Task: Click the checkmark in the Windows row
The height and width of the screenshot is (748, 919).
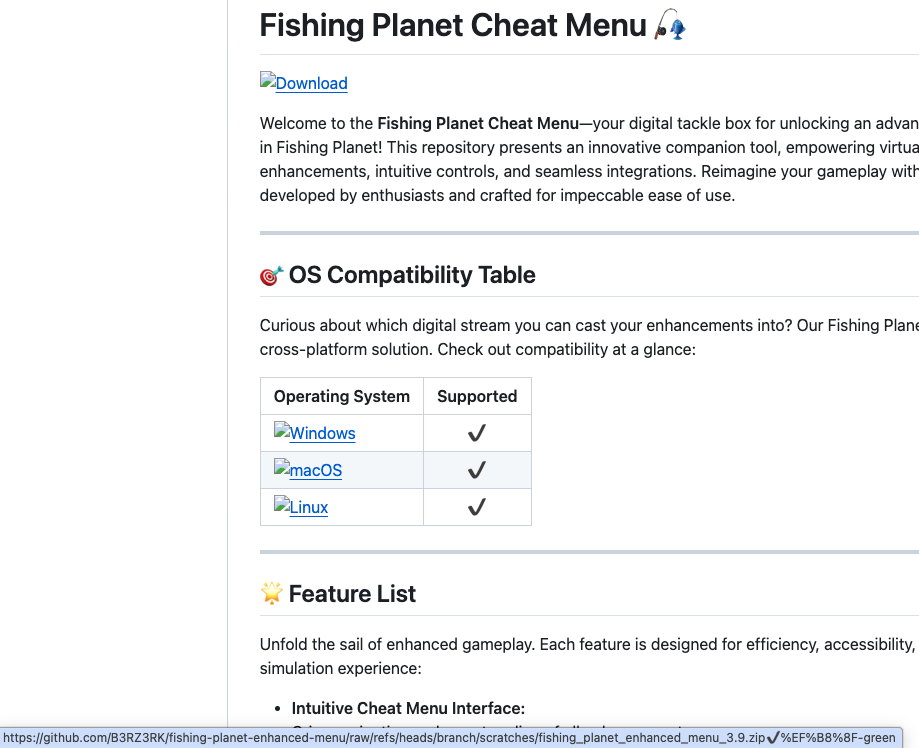Action: [x=477, y=433]
